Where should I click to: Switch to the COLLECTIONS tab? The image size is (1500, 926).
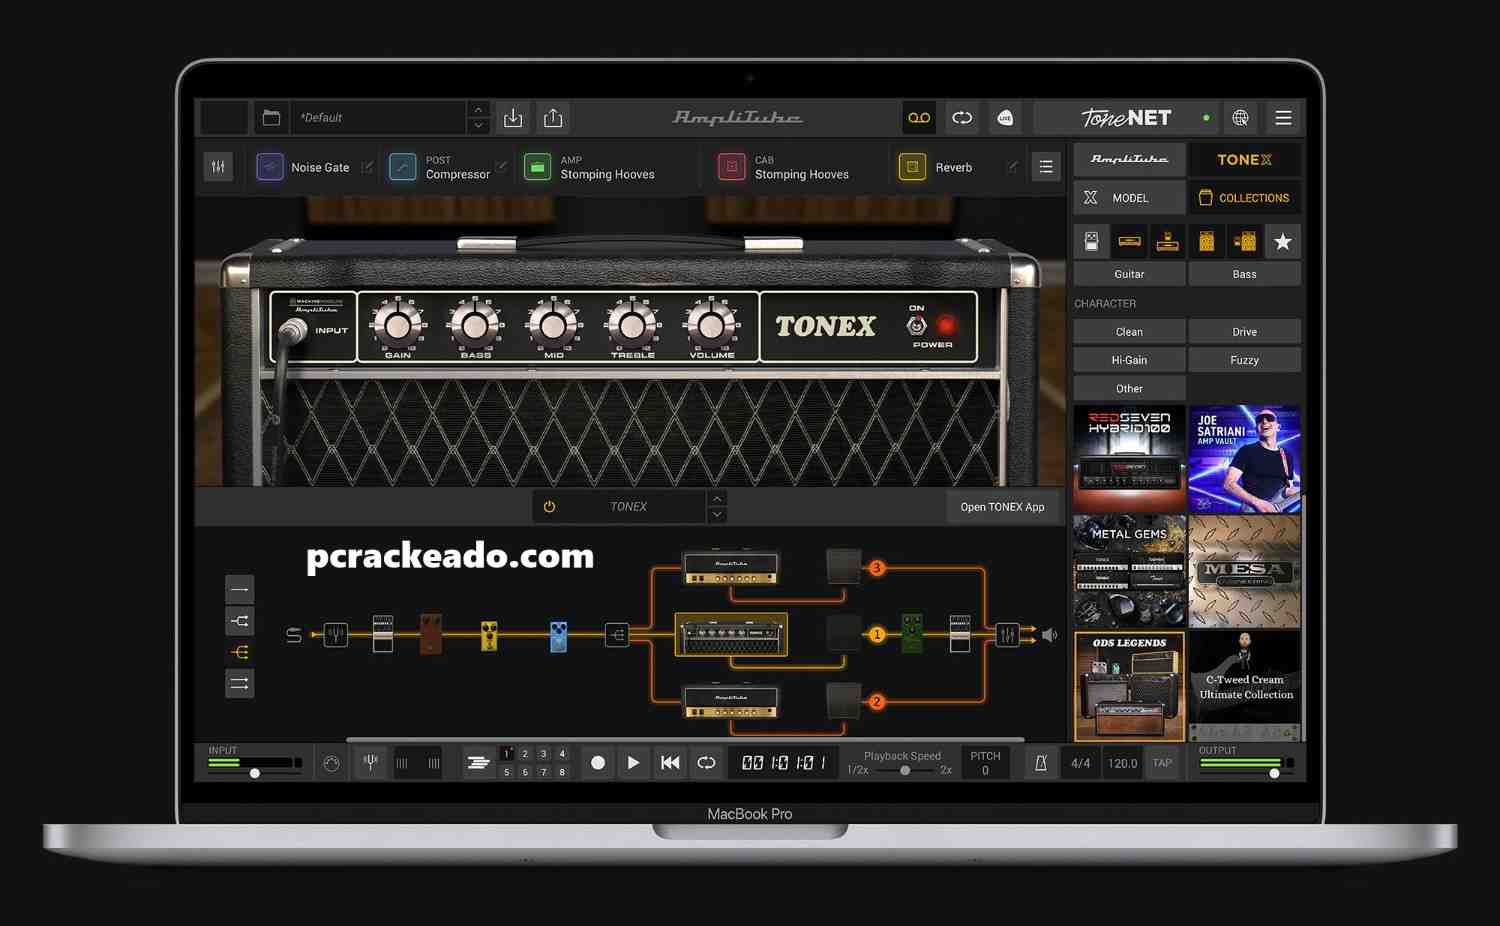1244,198
